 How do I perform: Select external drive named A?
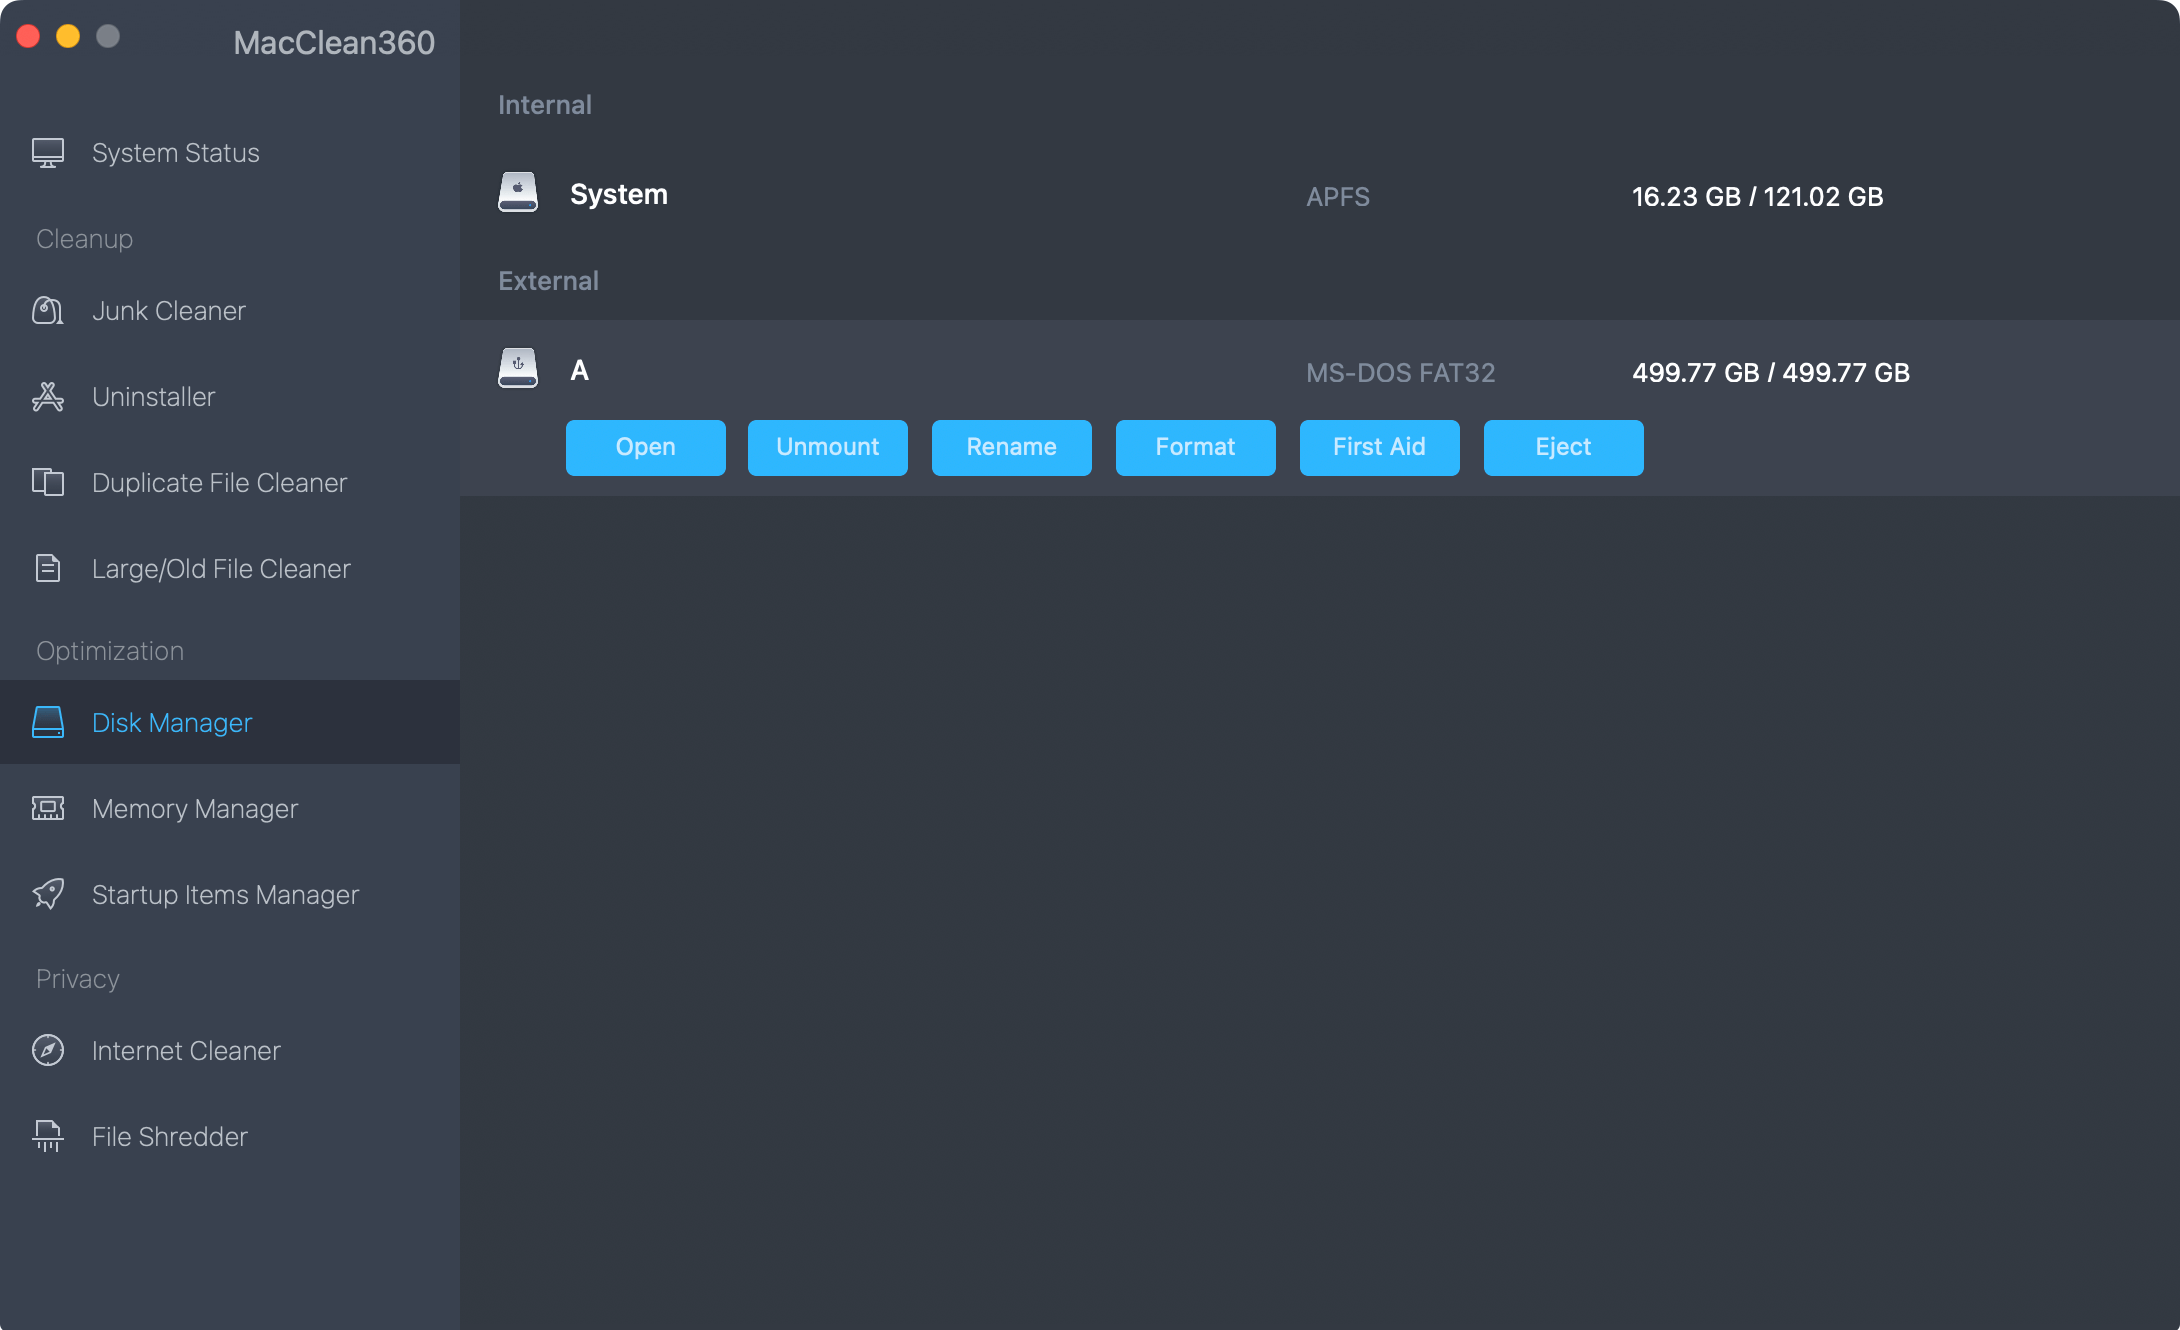pyautogui.click(x=580, y=371)
